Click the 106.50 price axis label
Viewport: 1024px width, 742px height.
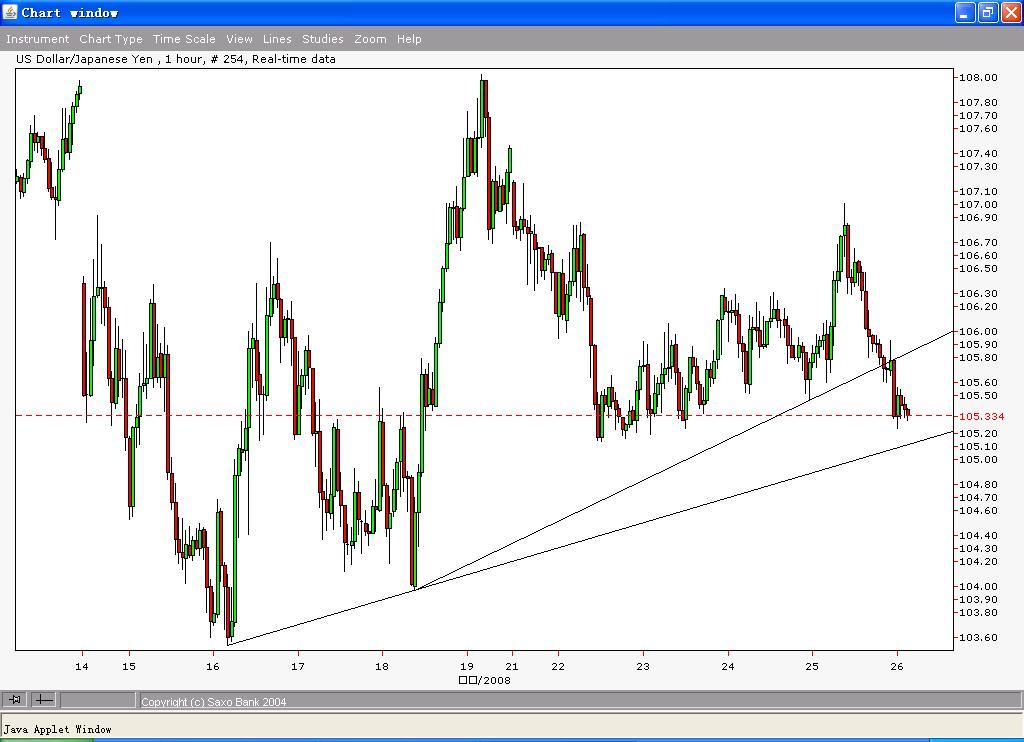tap(978, 268)
